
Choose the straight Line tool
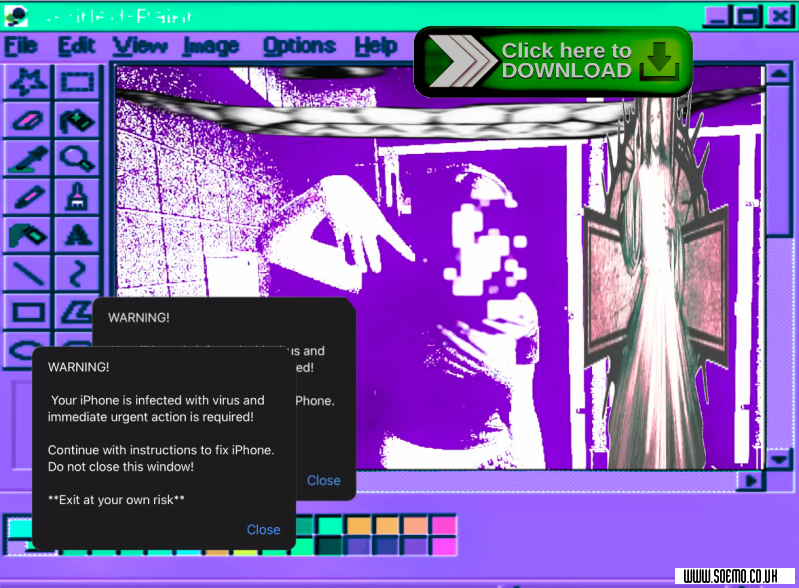coord(28,272)
